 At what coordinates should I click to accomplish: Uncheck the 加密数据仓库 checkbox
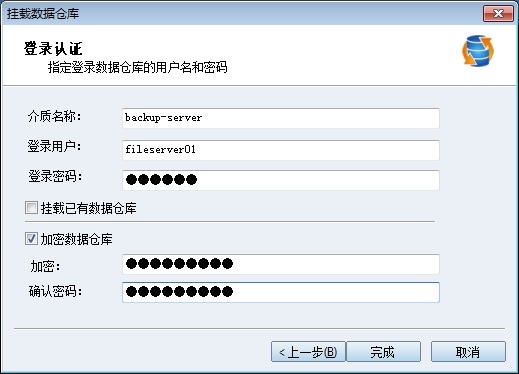[x=31, y=239]
